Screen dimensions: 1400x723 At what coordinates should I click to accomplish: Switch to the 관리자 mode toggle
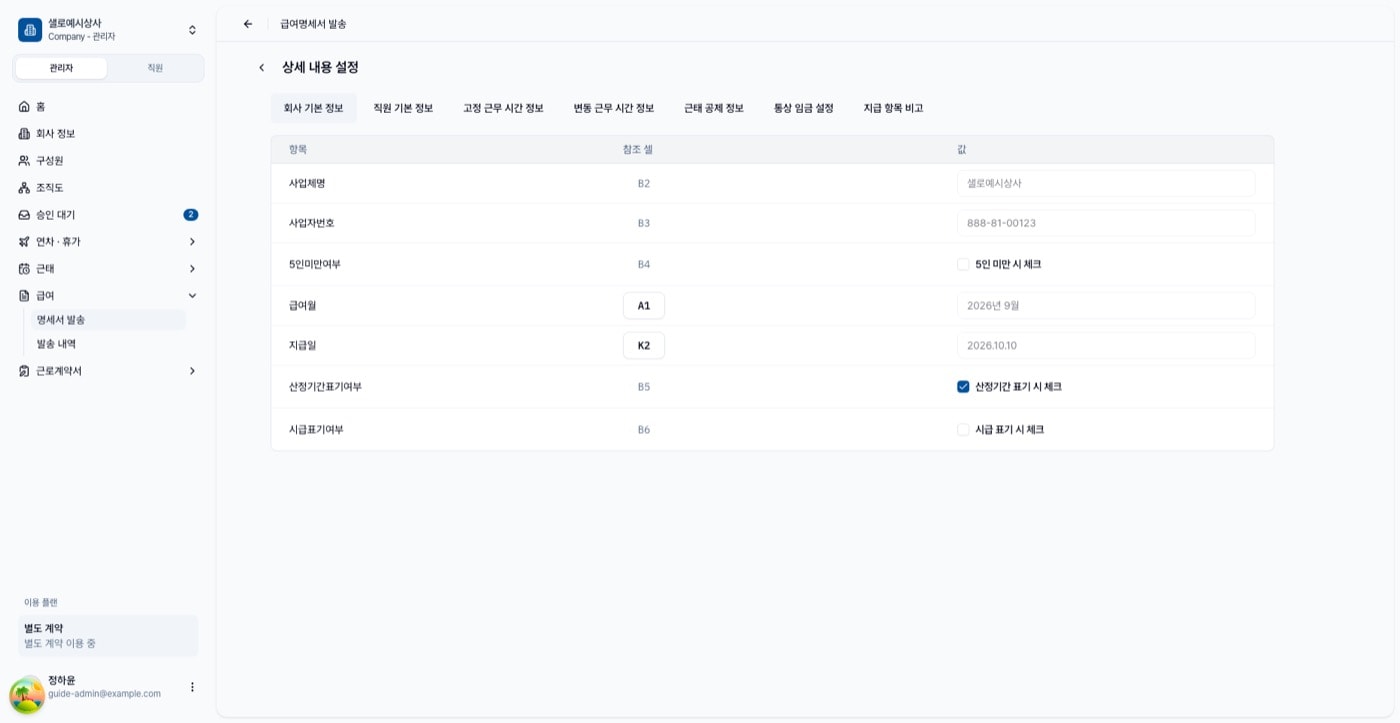coord(61,68)
